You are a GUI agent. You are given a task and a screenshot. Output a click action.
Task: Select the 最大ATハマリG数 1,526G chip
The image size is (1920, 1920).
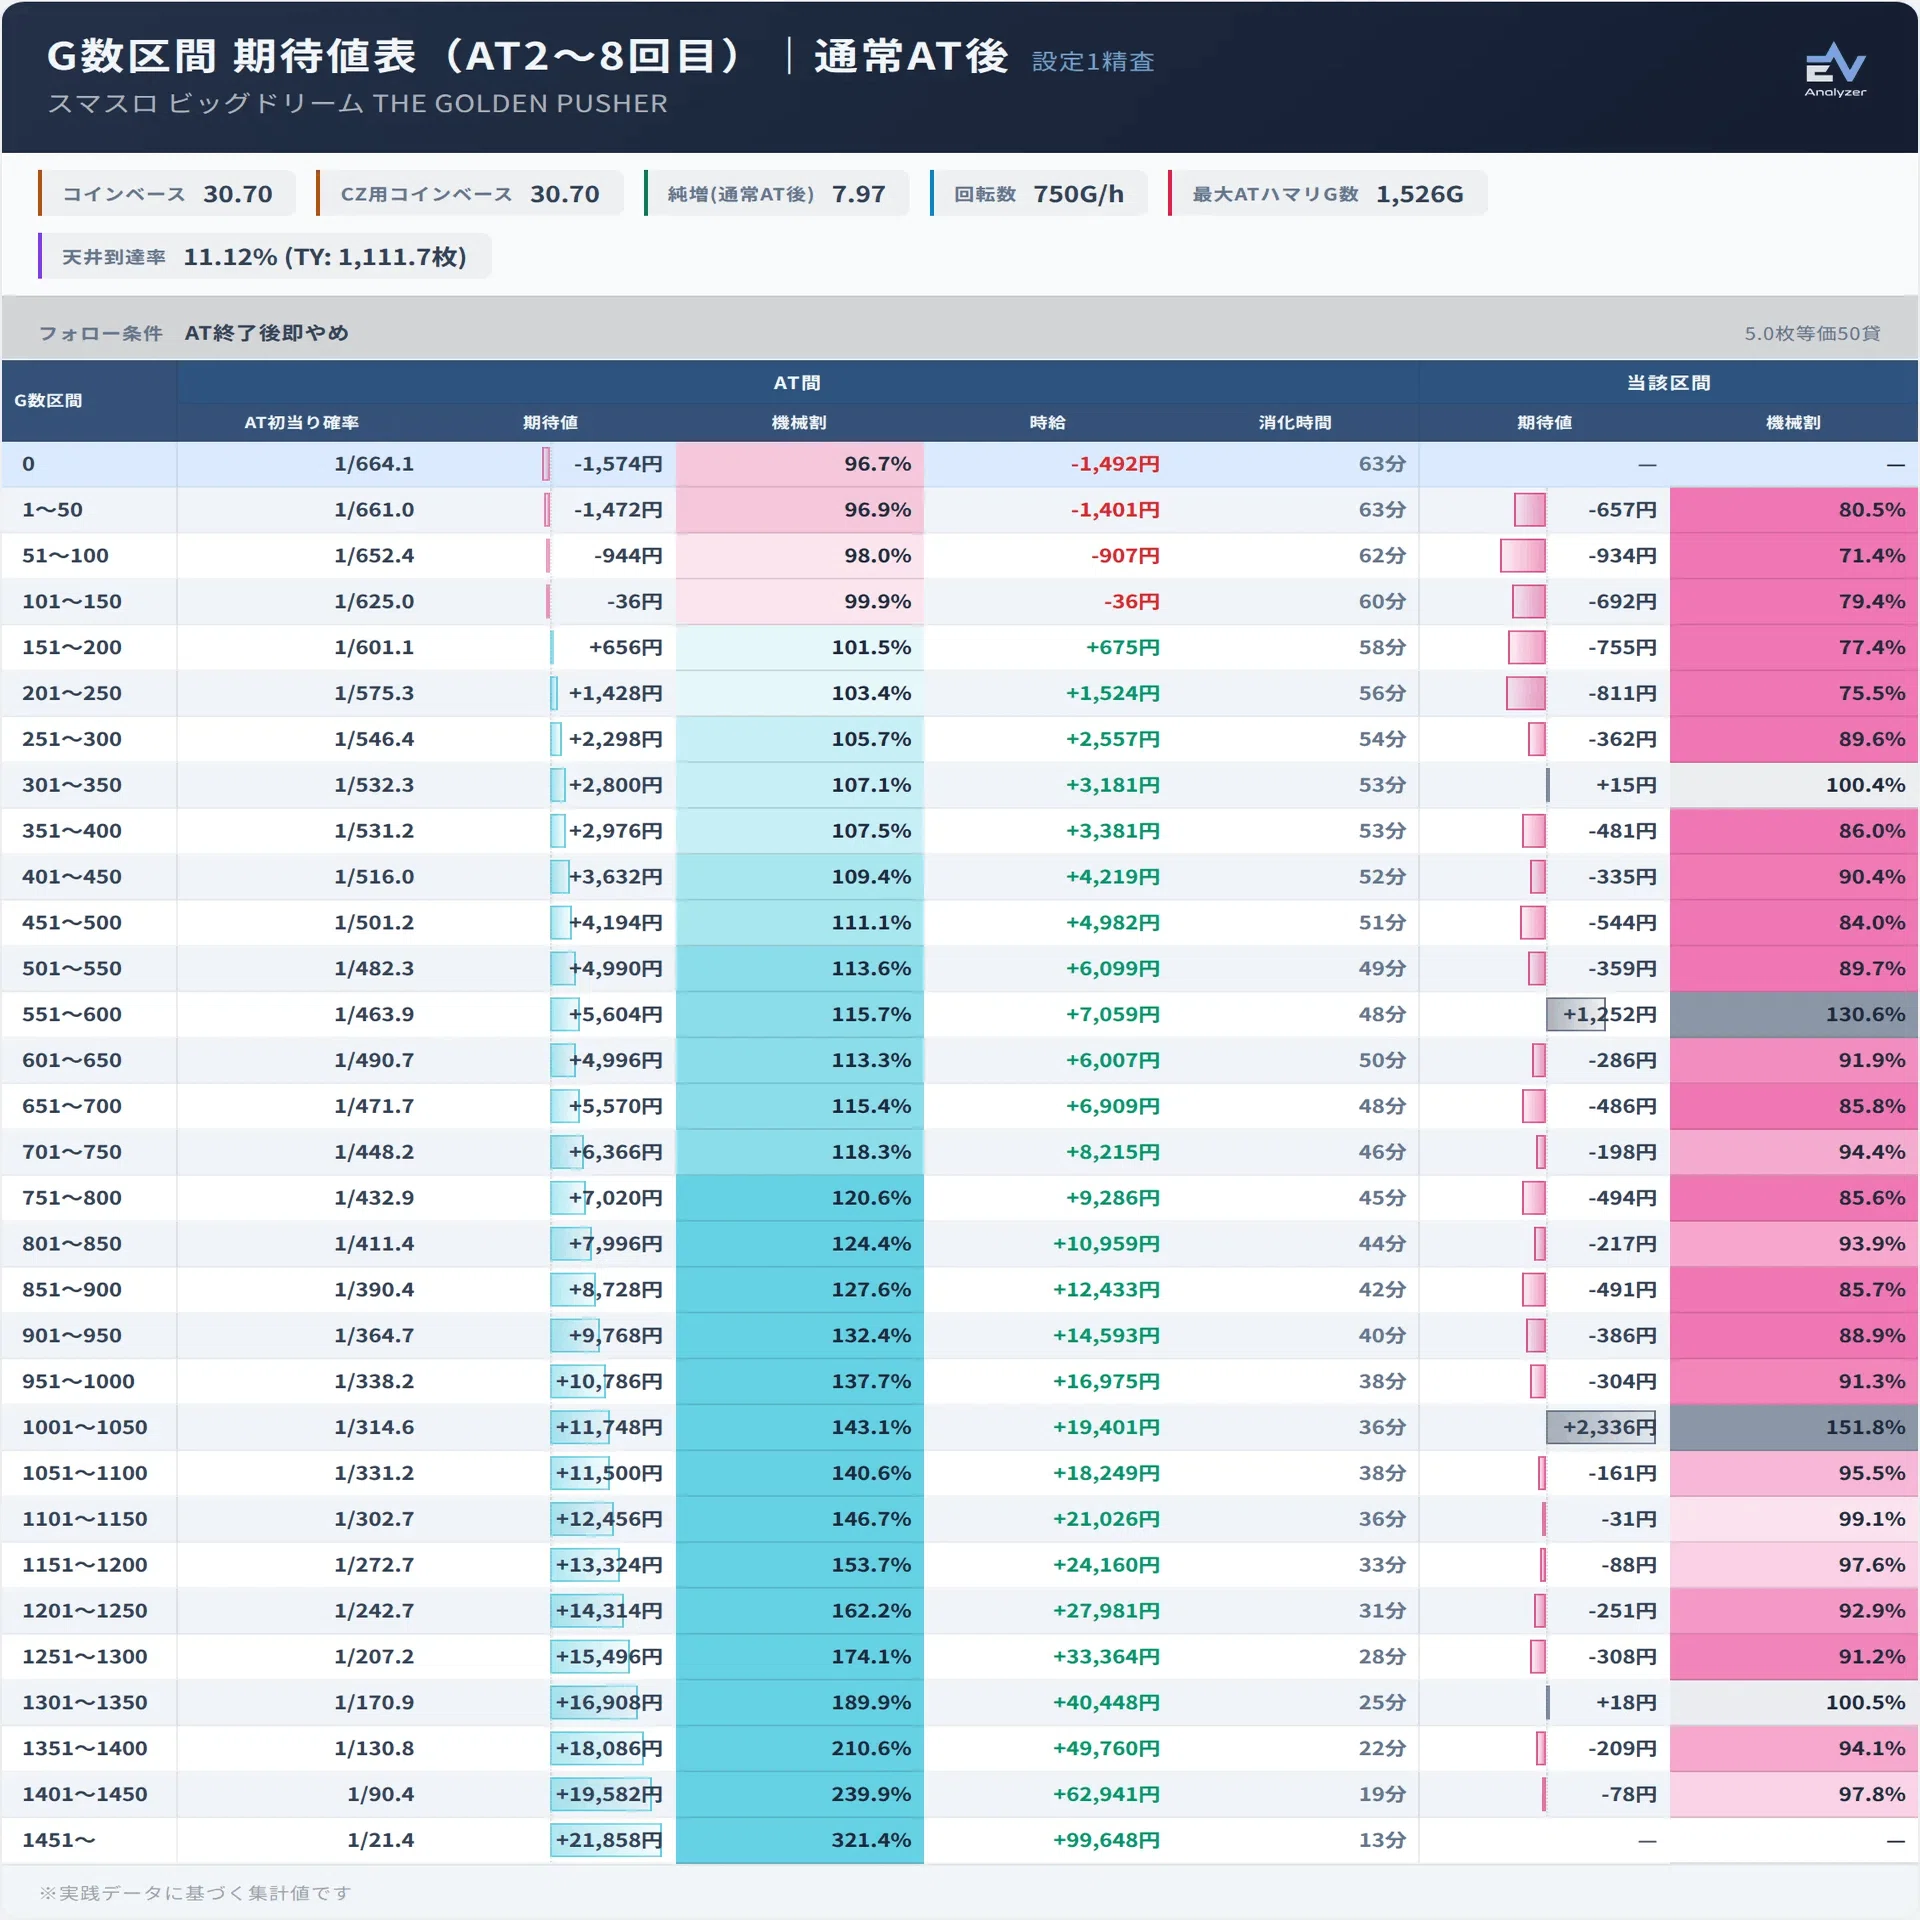(x=1327, y=193)
